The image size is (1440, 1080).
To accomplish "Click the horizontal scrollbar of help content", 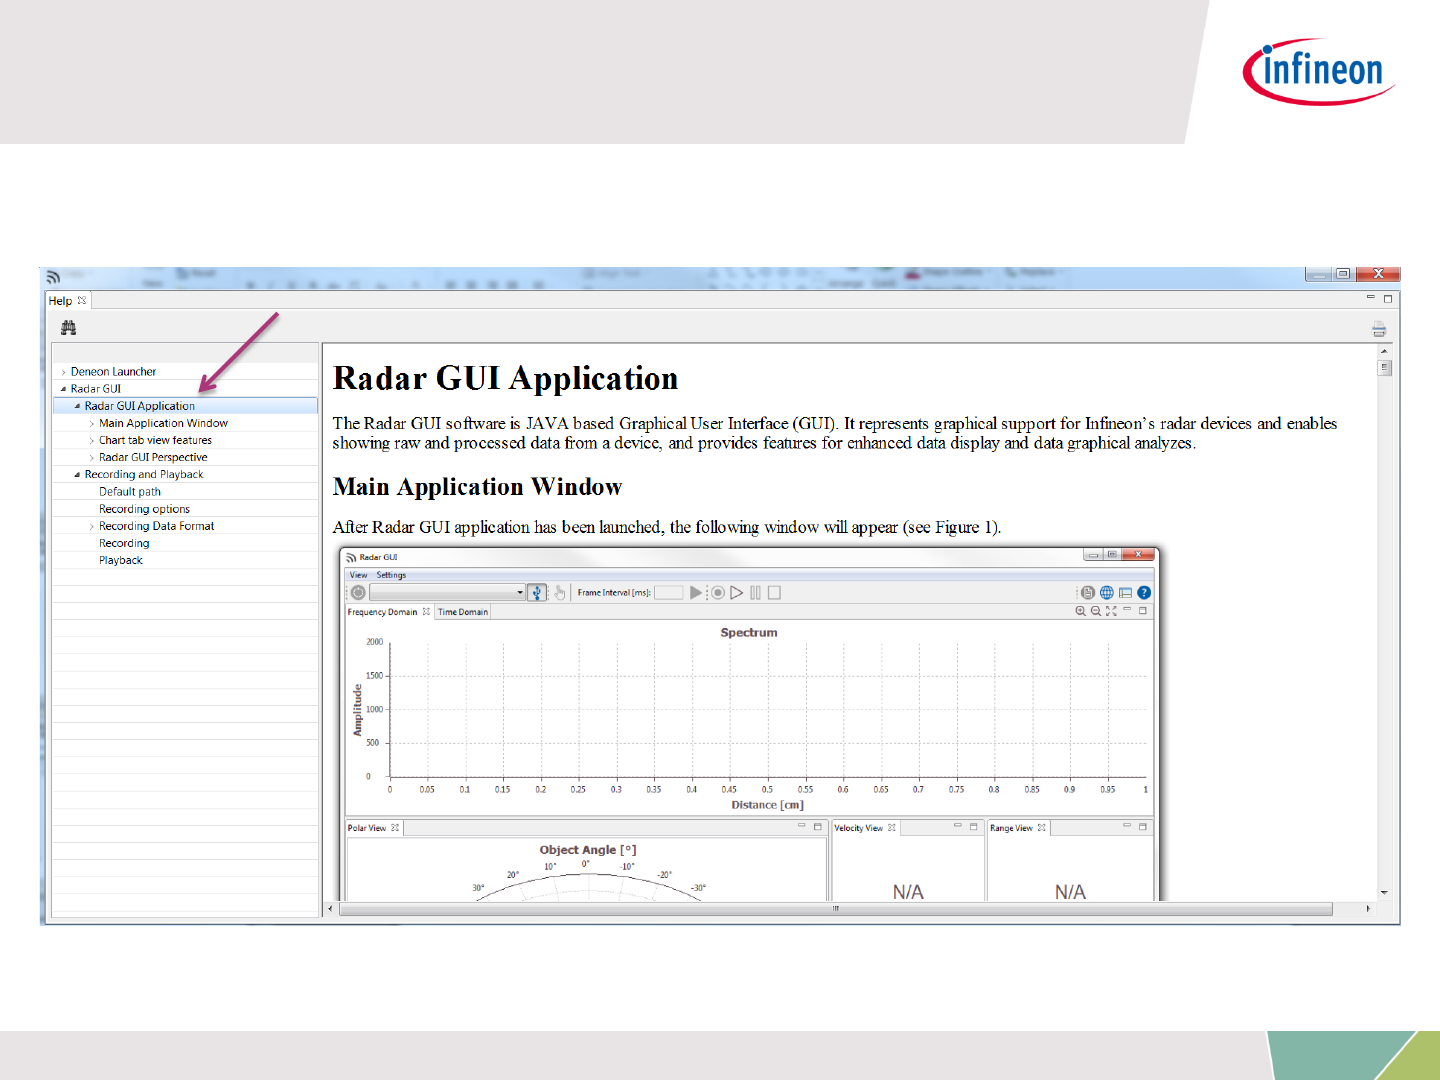I will (x=836, y=909).
